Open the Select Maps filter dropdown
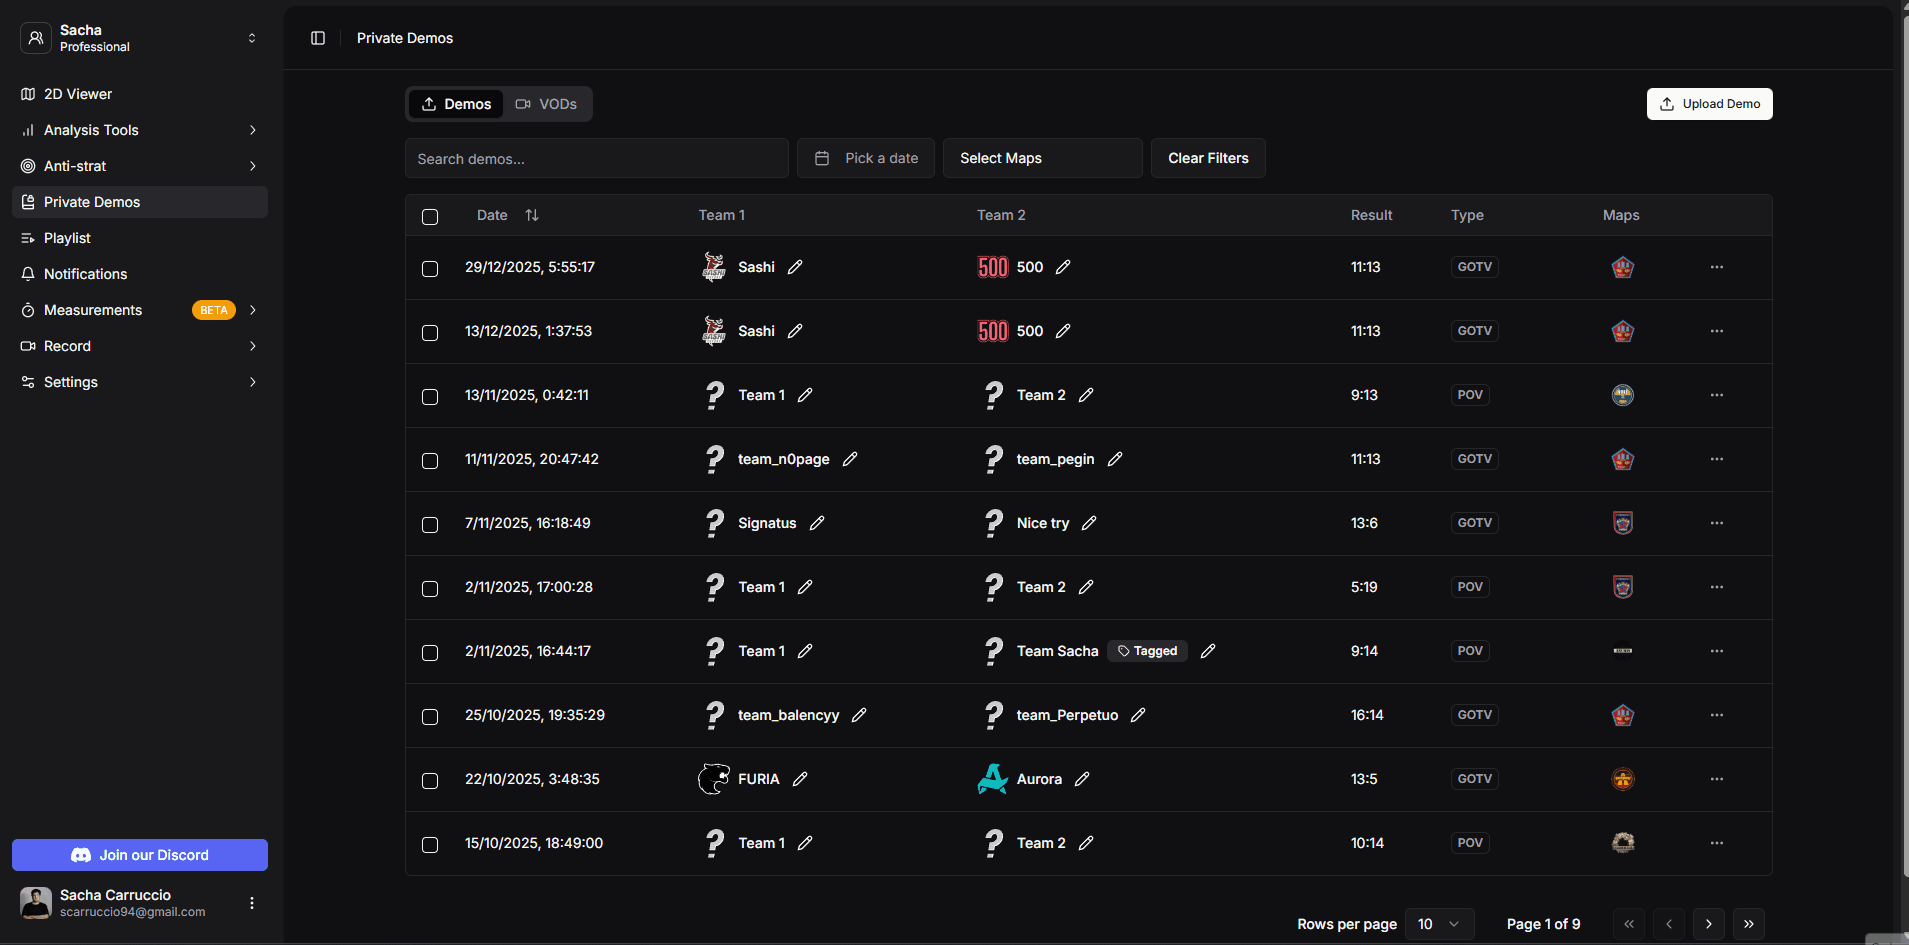Screen dimensions: 1909x945 [1042, 158]
